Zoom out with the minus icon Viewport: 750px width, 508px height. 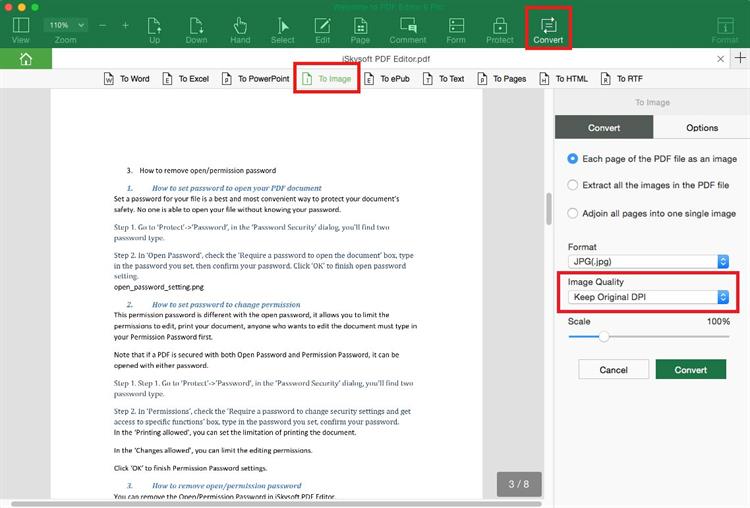102,25
